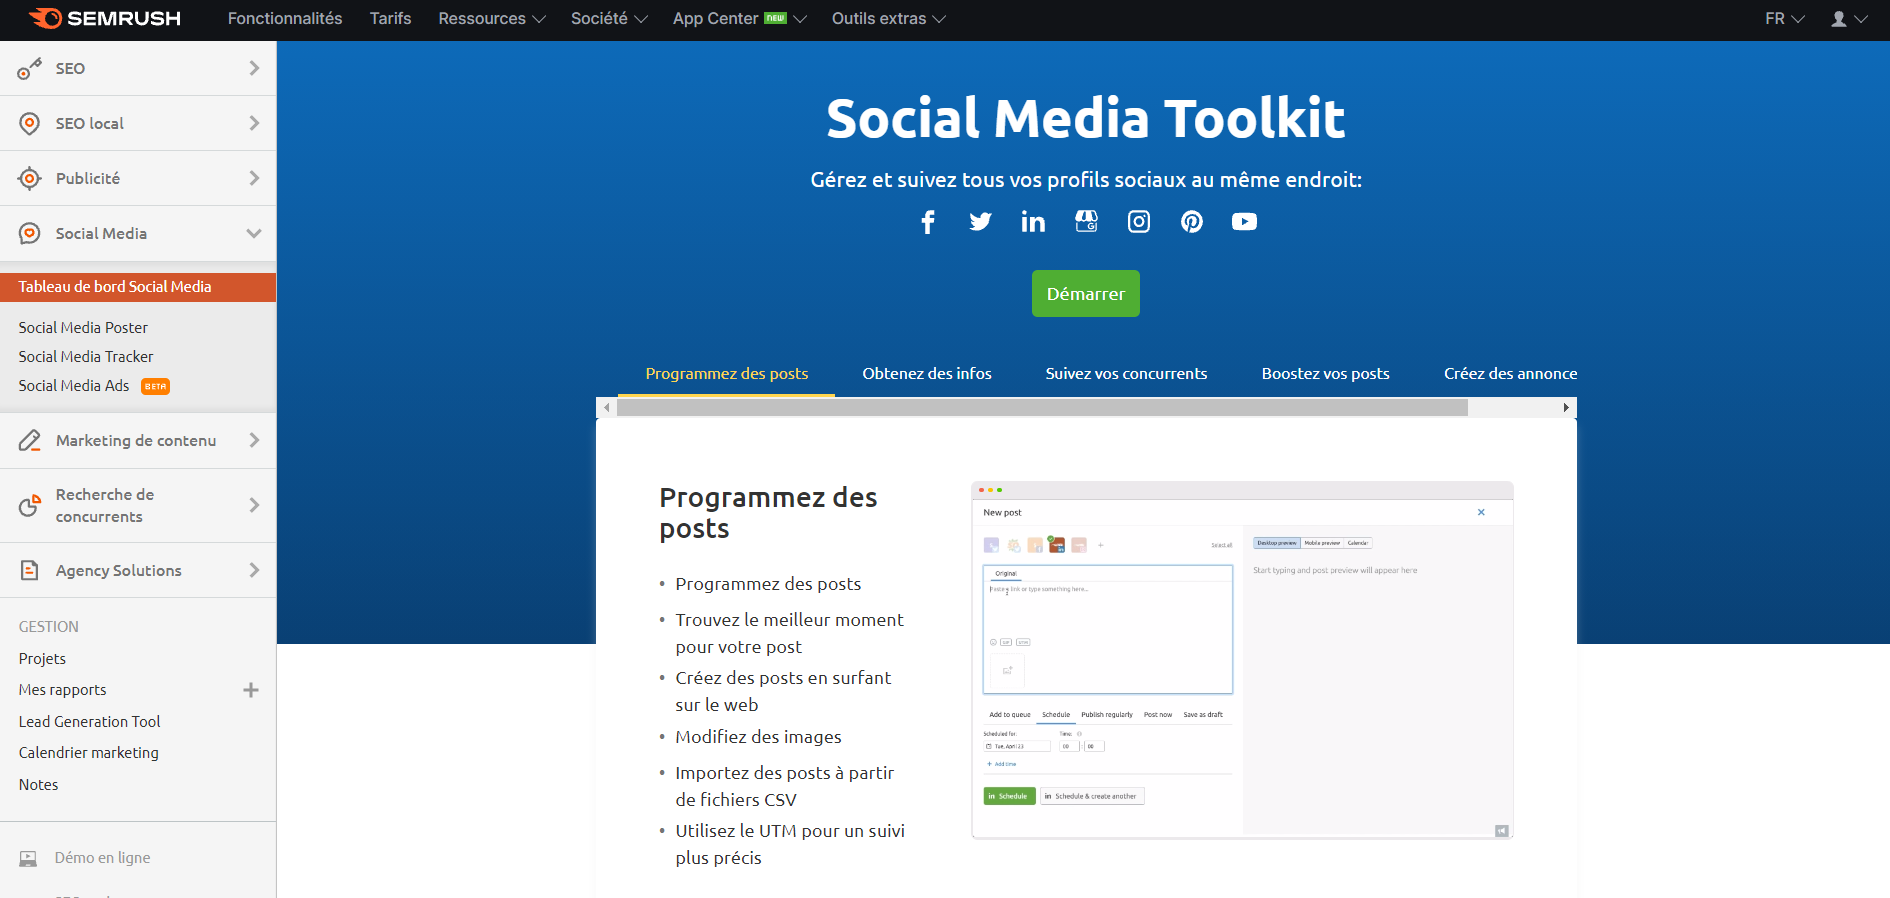The image size is (1890, 898).
Task: Click the Démo en ligne screen icon
Action: 28,858
